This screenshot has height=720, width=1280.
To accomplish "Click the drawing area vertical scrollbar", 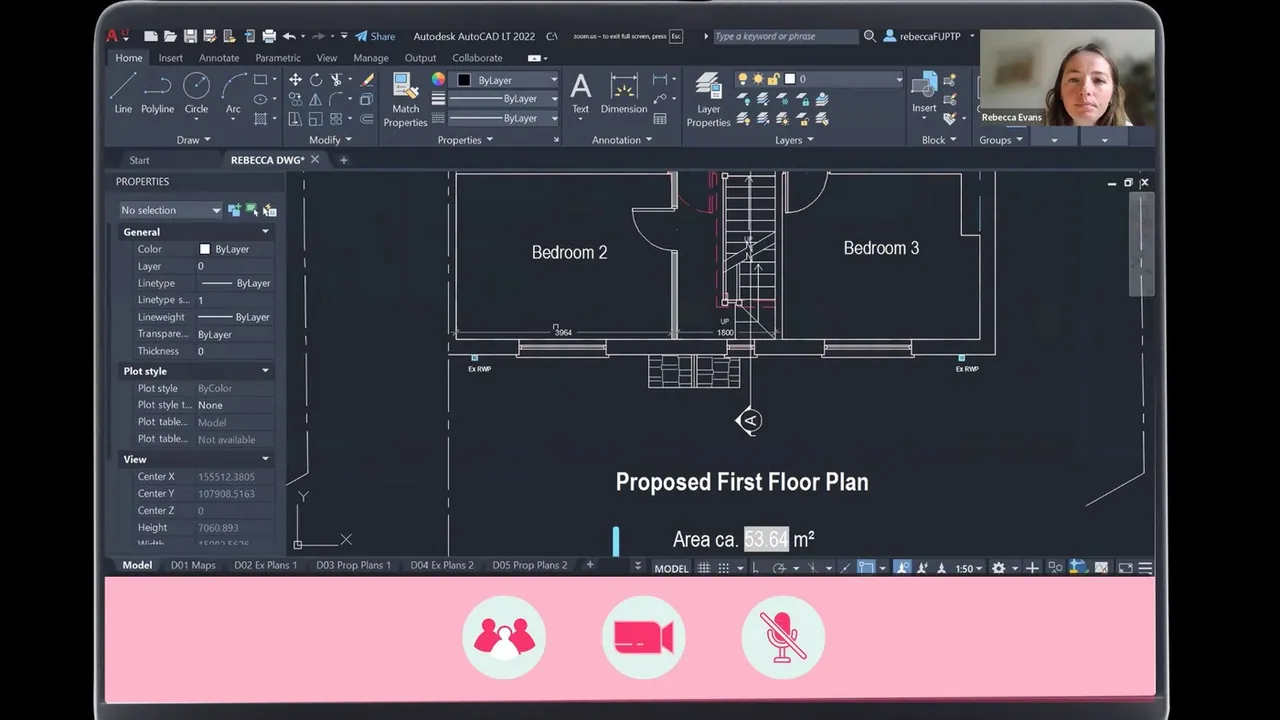I will click(1141, 243).
